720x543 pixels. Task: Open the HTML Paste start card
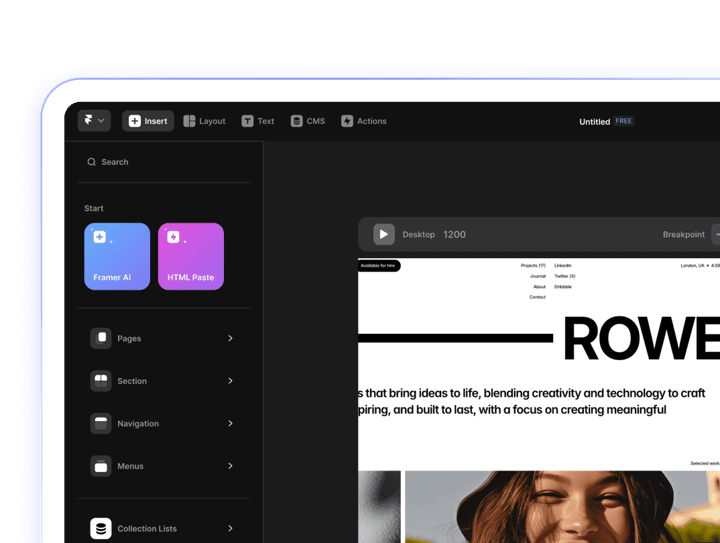tap(191, 257)
